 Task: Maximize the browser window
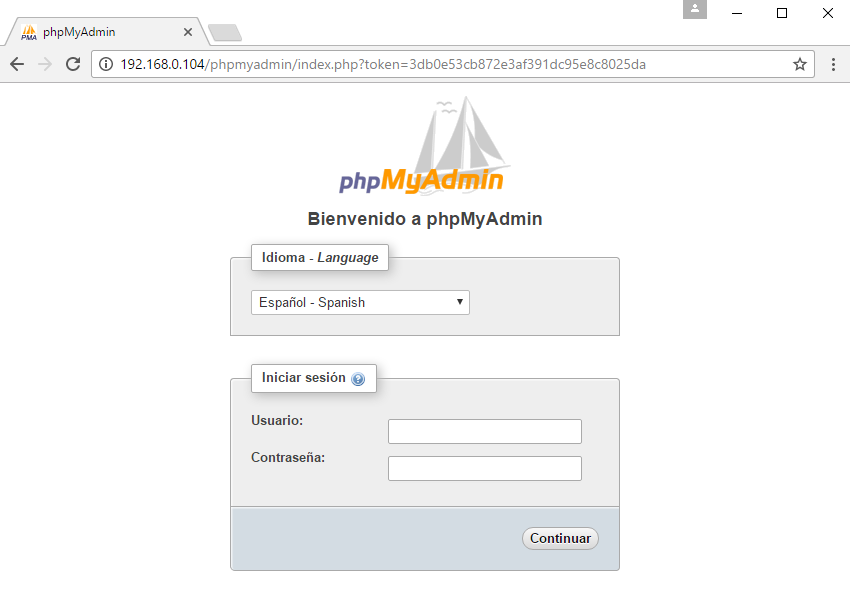[782, 13]
